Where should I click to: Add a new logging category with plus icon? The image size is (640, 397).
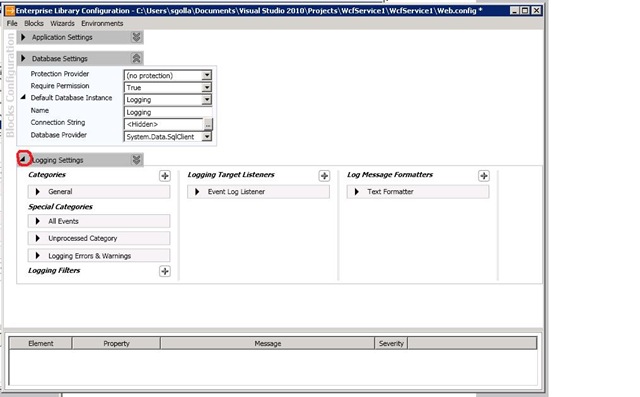pos(165,176)
